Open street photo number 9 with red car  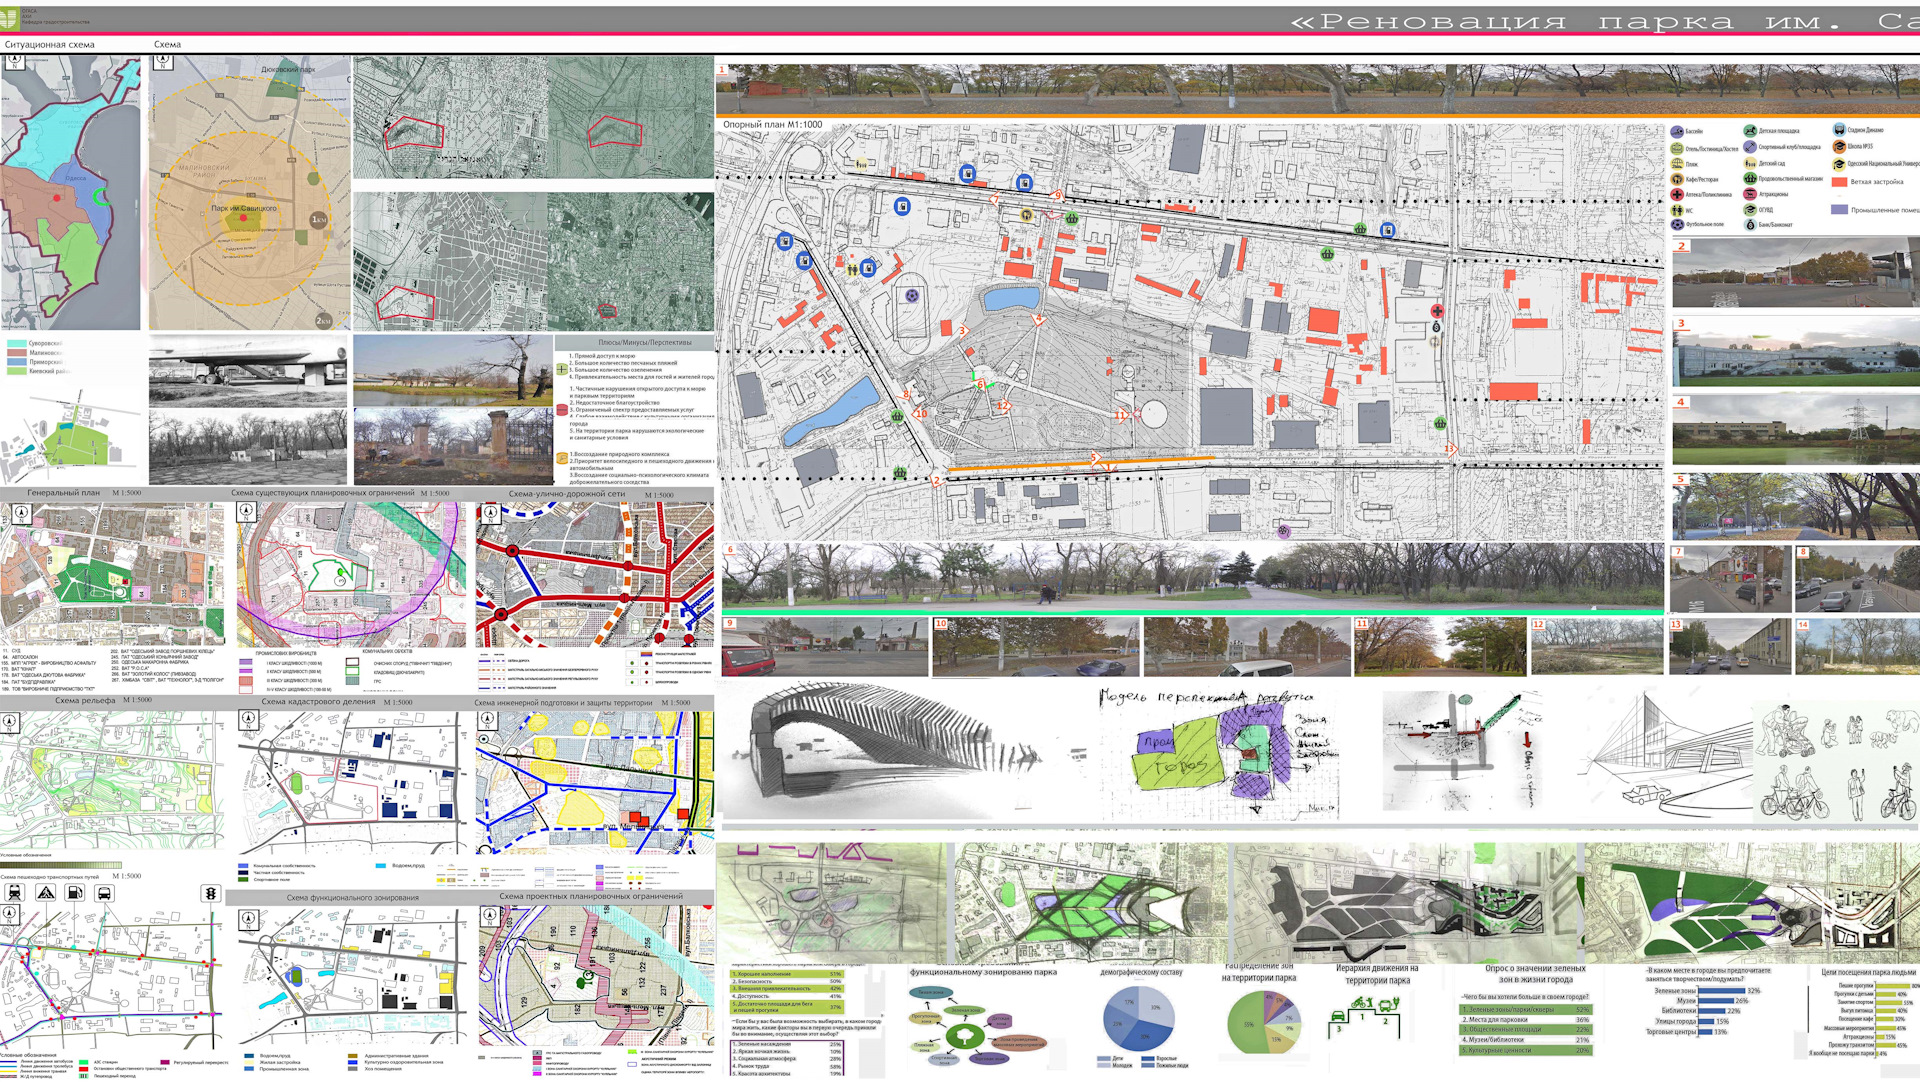point(825,647)
